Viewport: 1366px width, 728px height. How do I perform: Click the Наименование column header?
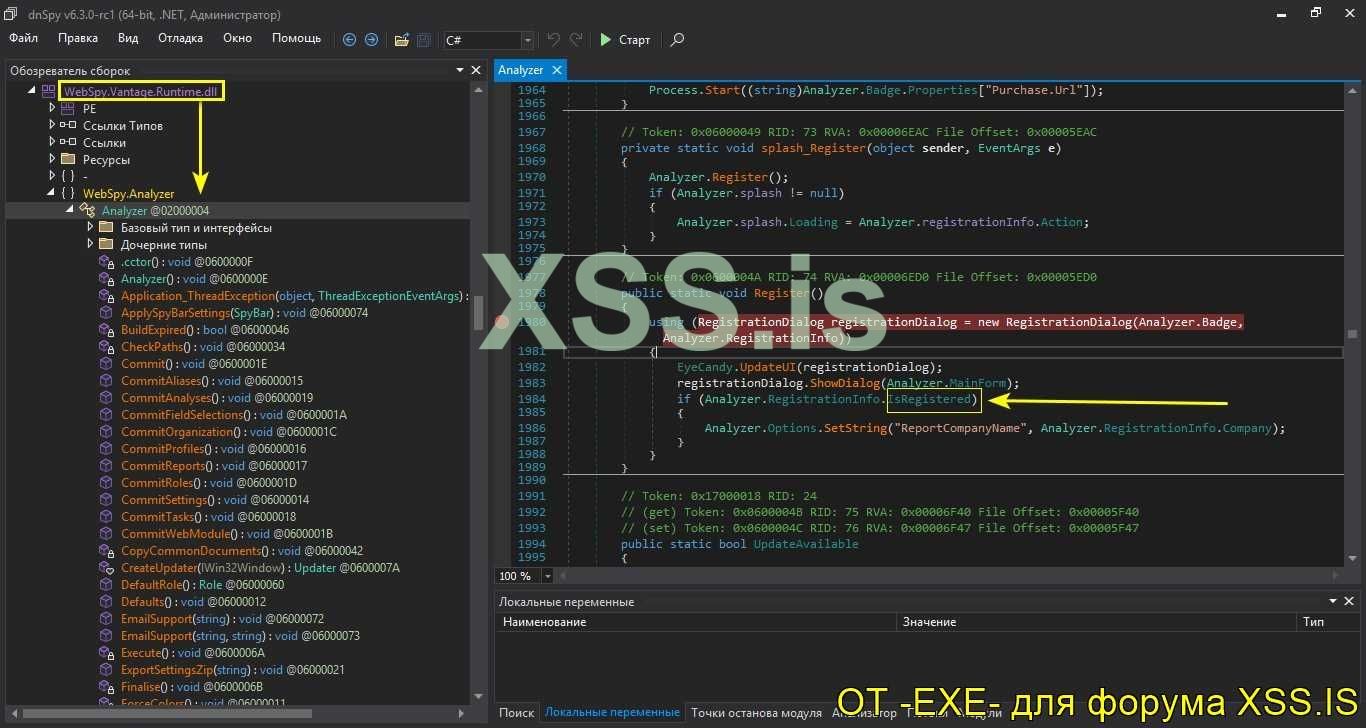[695, 622]
